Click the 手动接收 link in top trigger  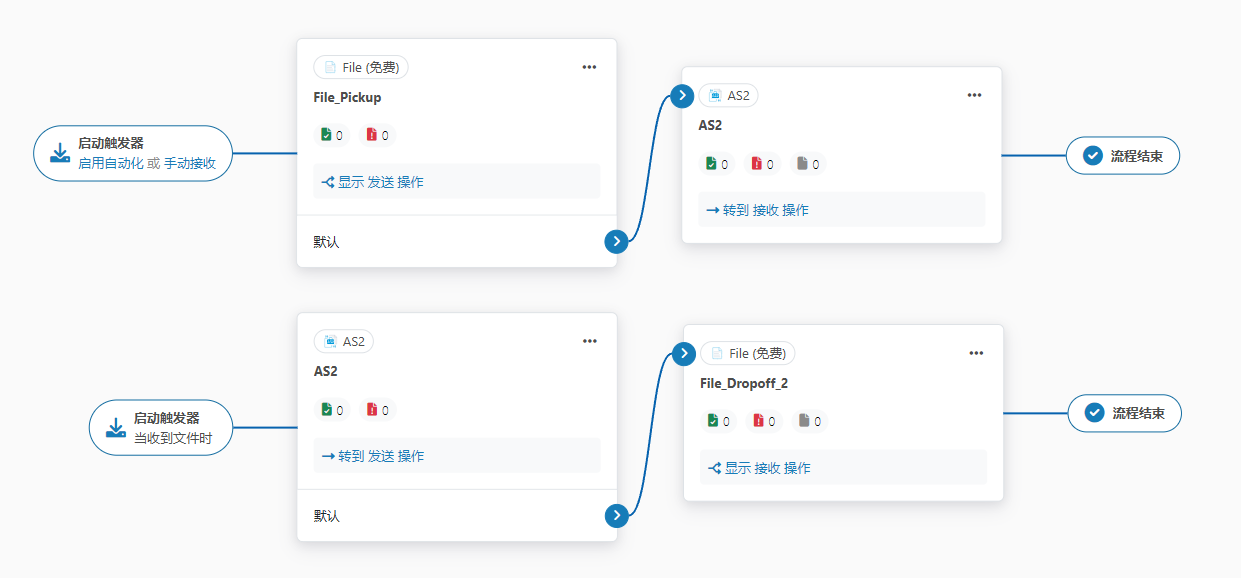click(x=190, y=163)
